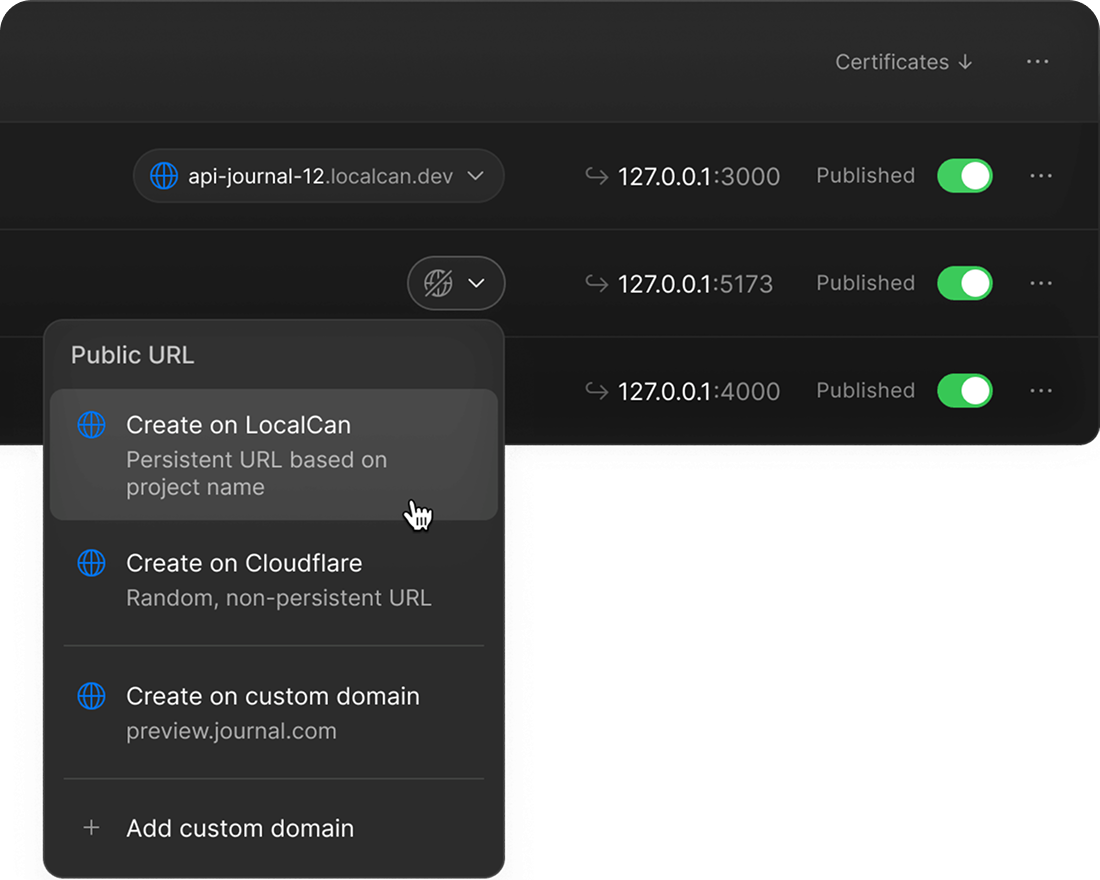The image size is (1100, 880).
Task: Open more options for the port 4000 row
Action: pyautogui.click(x=1040, y=391)
